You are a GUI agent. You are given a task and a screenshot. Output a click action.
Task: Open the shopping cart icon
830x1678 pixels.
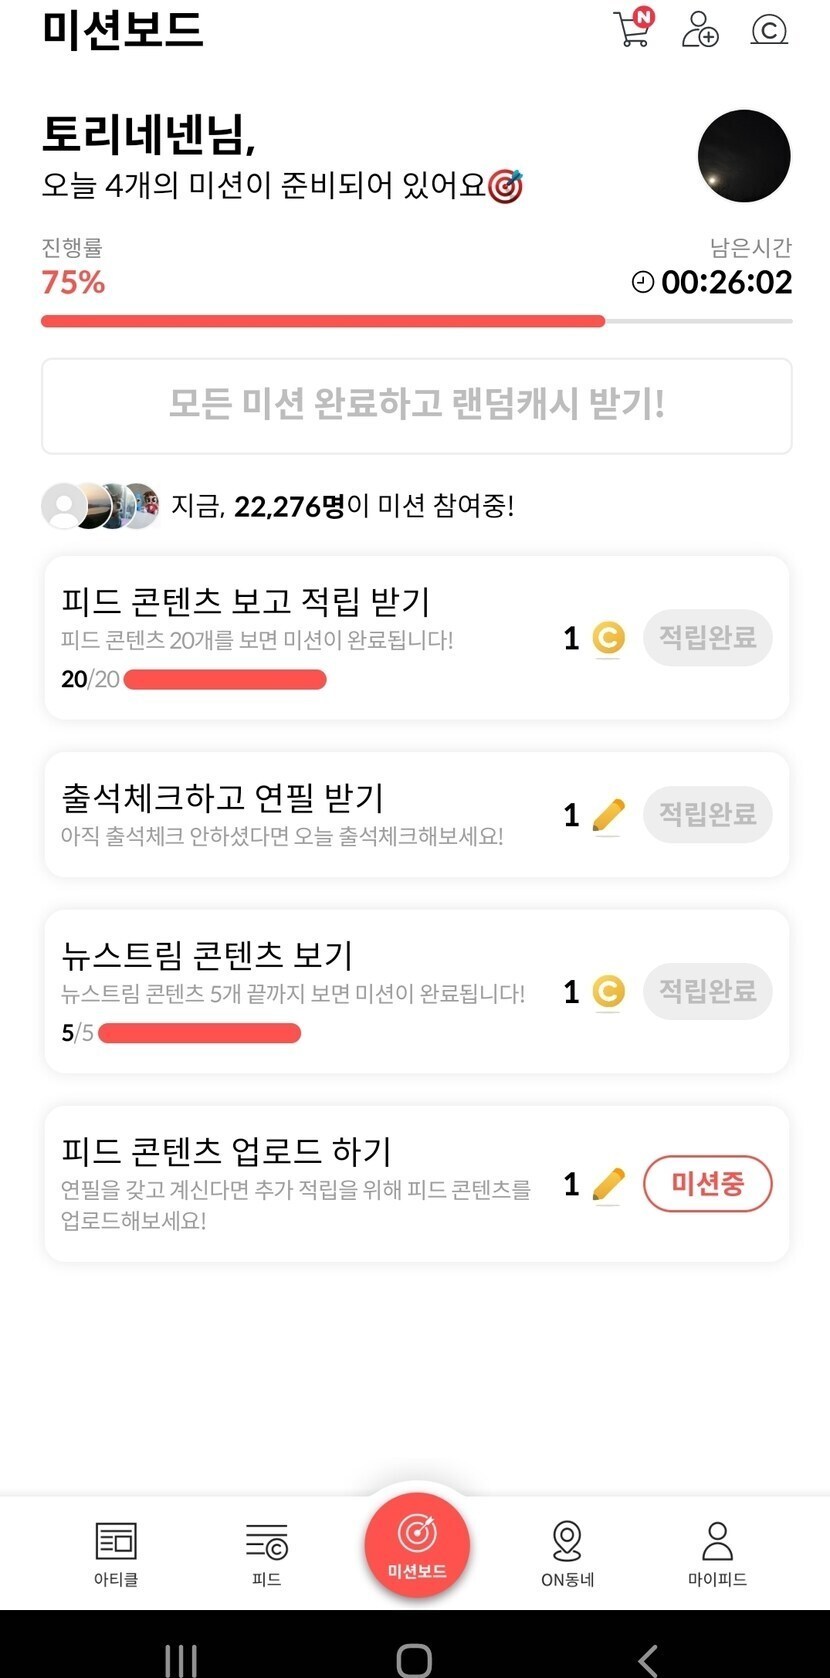632,29
